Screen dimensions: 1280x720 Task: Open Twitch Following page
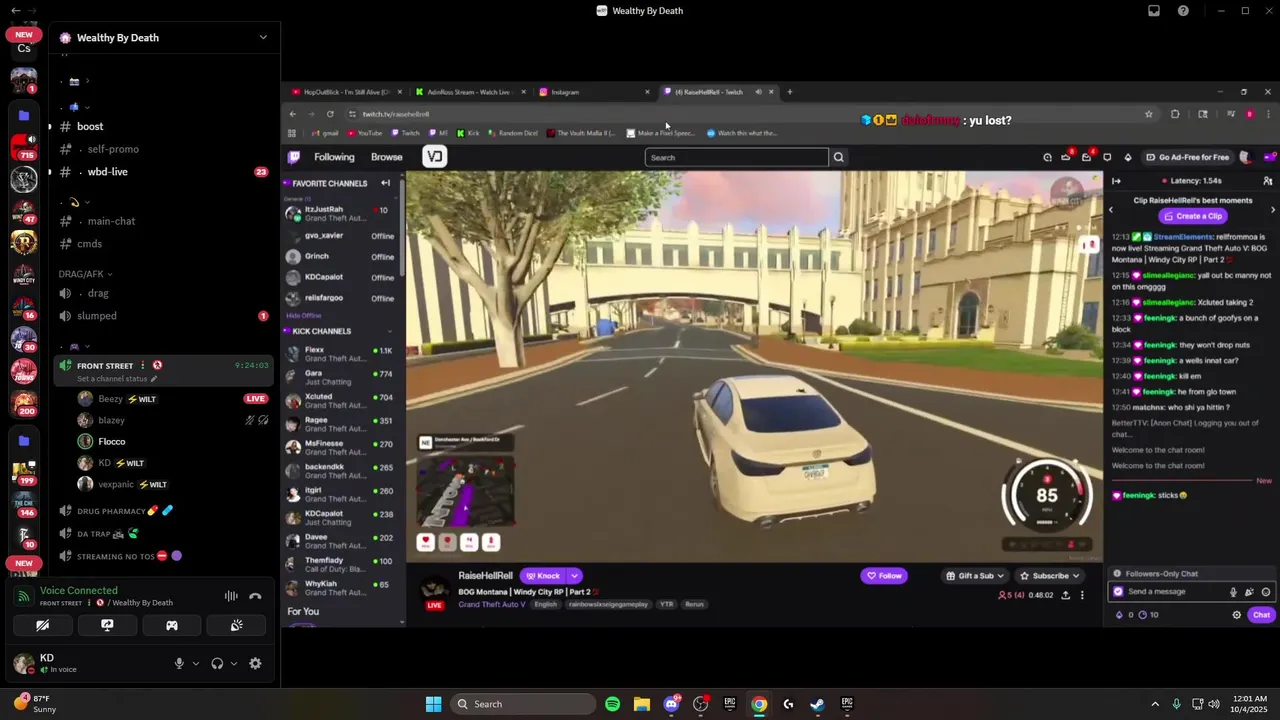click(x=334, y=157)
